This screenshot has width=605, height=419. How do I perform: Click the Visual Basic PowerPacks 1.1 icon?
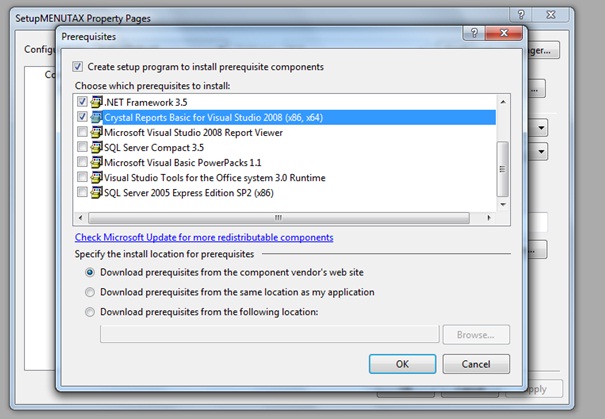(96, 162)
